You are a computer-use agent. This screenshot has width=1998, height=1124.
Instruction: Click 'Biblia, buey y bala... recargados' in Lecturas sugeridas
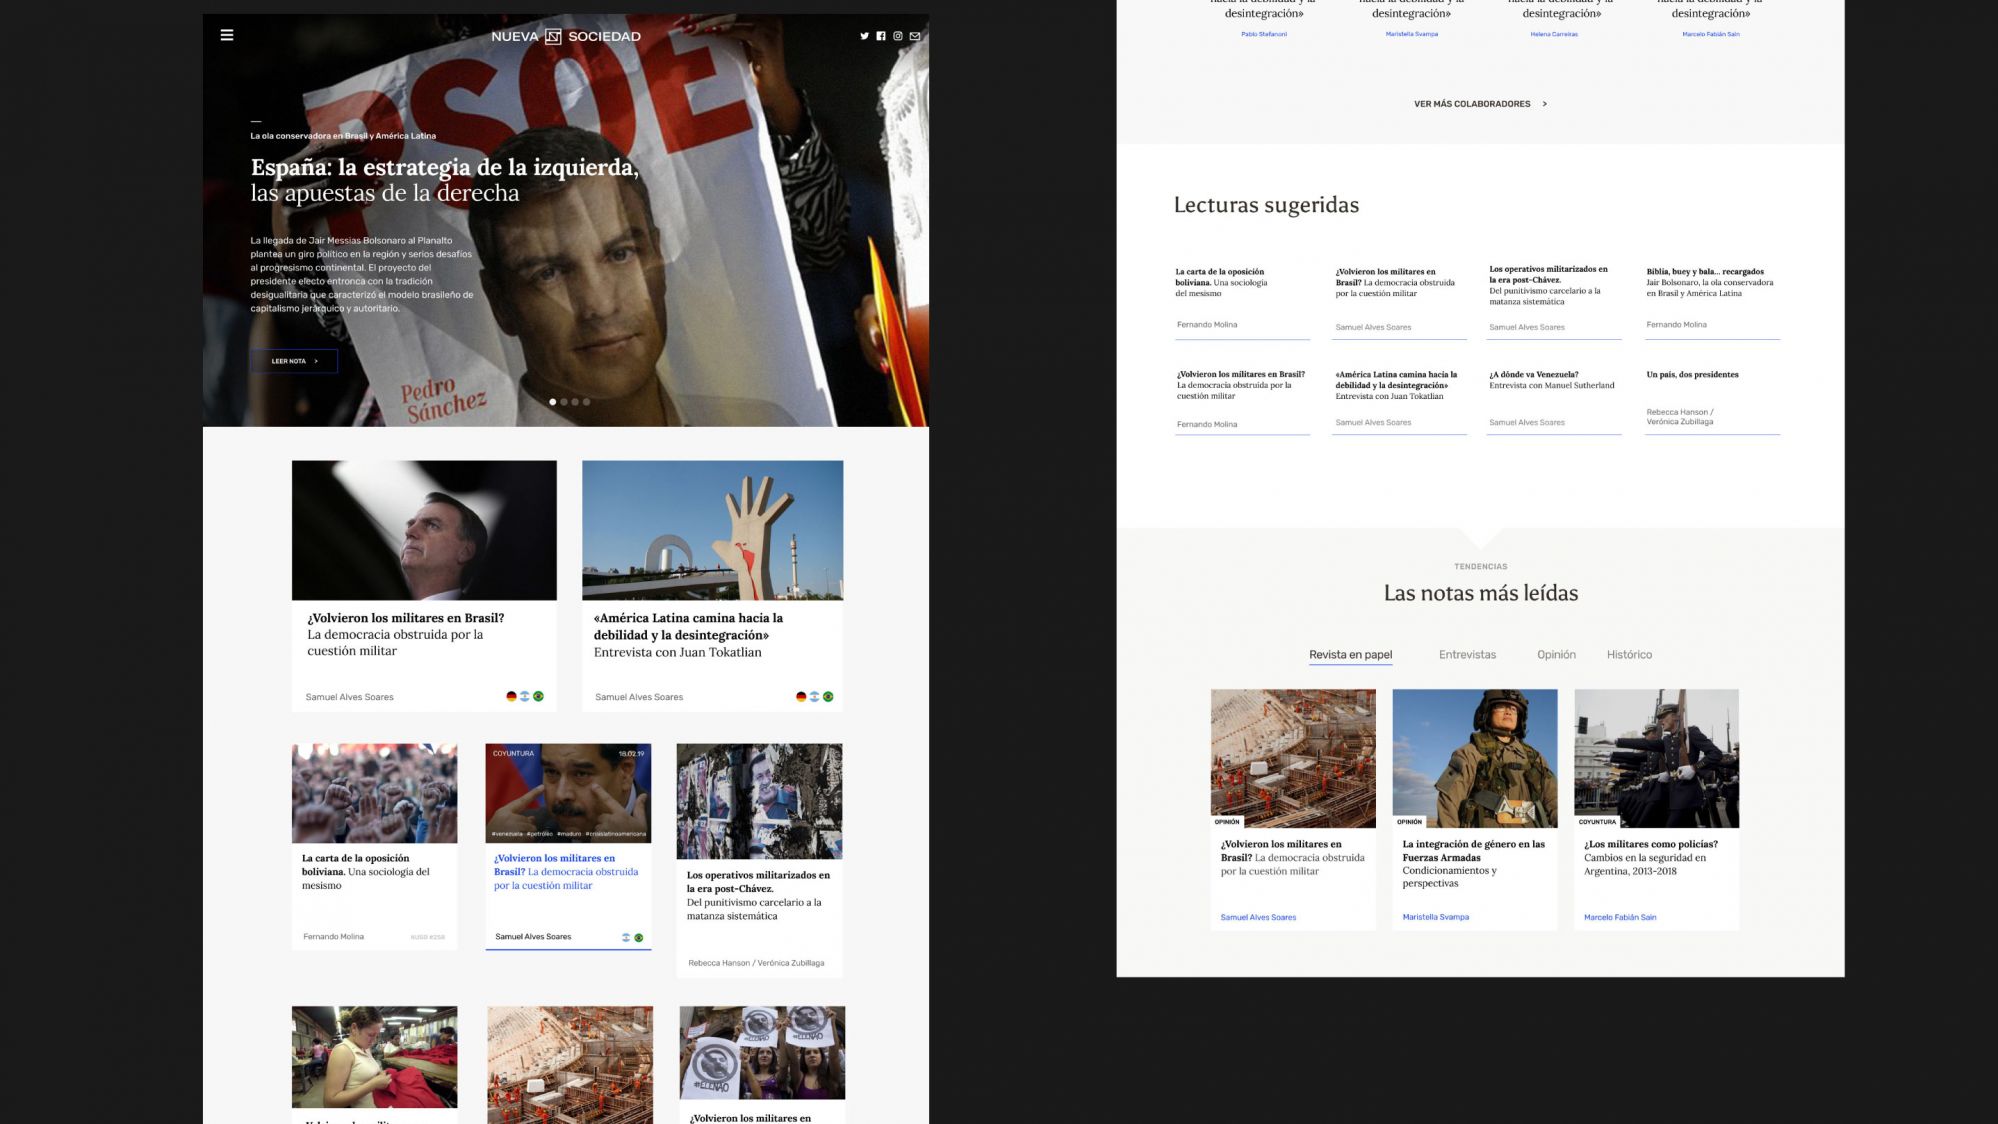(1705, 272)
